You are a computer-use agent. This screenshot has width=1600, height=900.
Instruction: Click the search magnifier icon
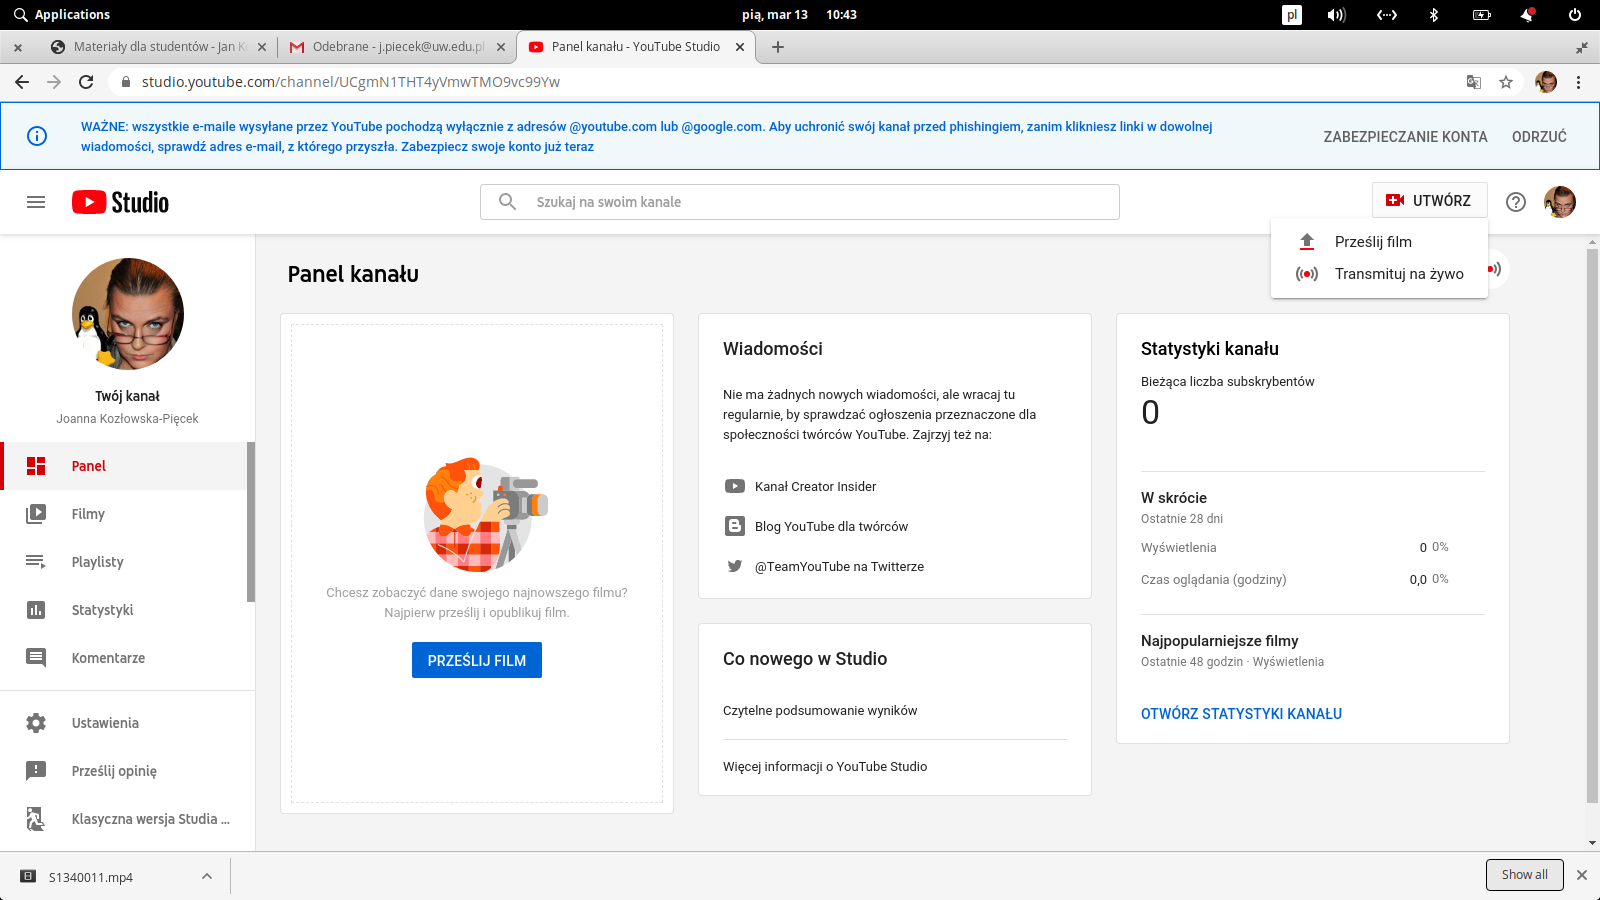[x=507, y=202]
